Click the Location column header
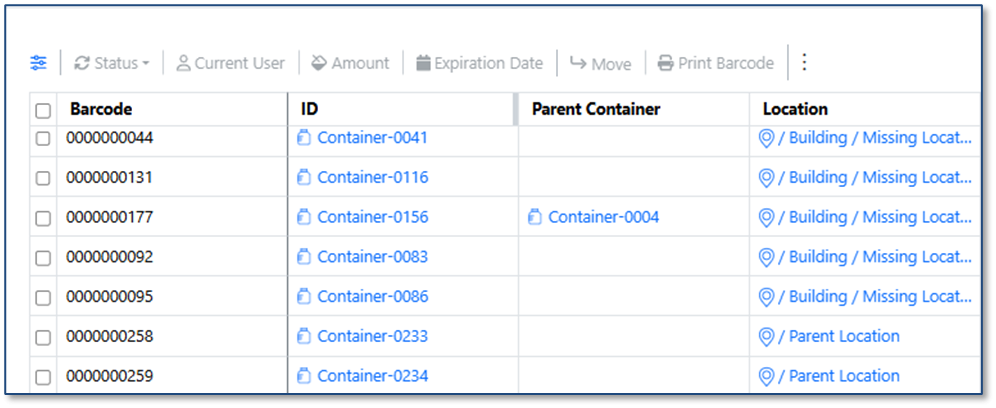Viewport: 996px width, 408px height. [x=795, y=109]
